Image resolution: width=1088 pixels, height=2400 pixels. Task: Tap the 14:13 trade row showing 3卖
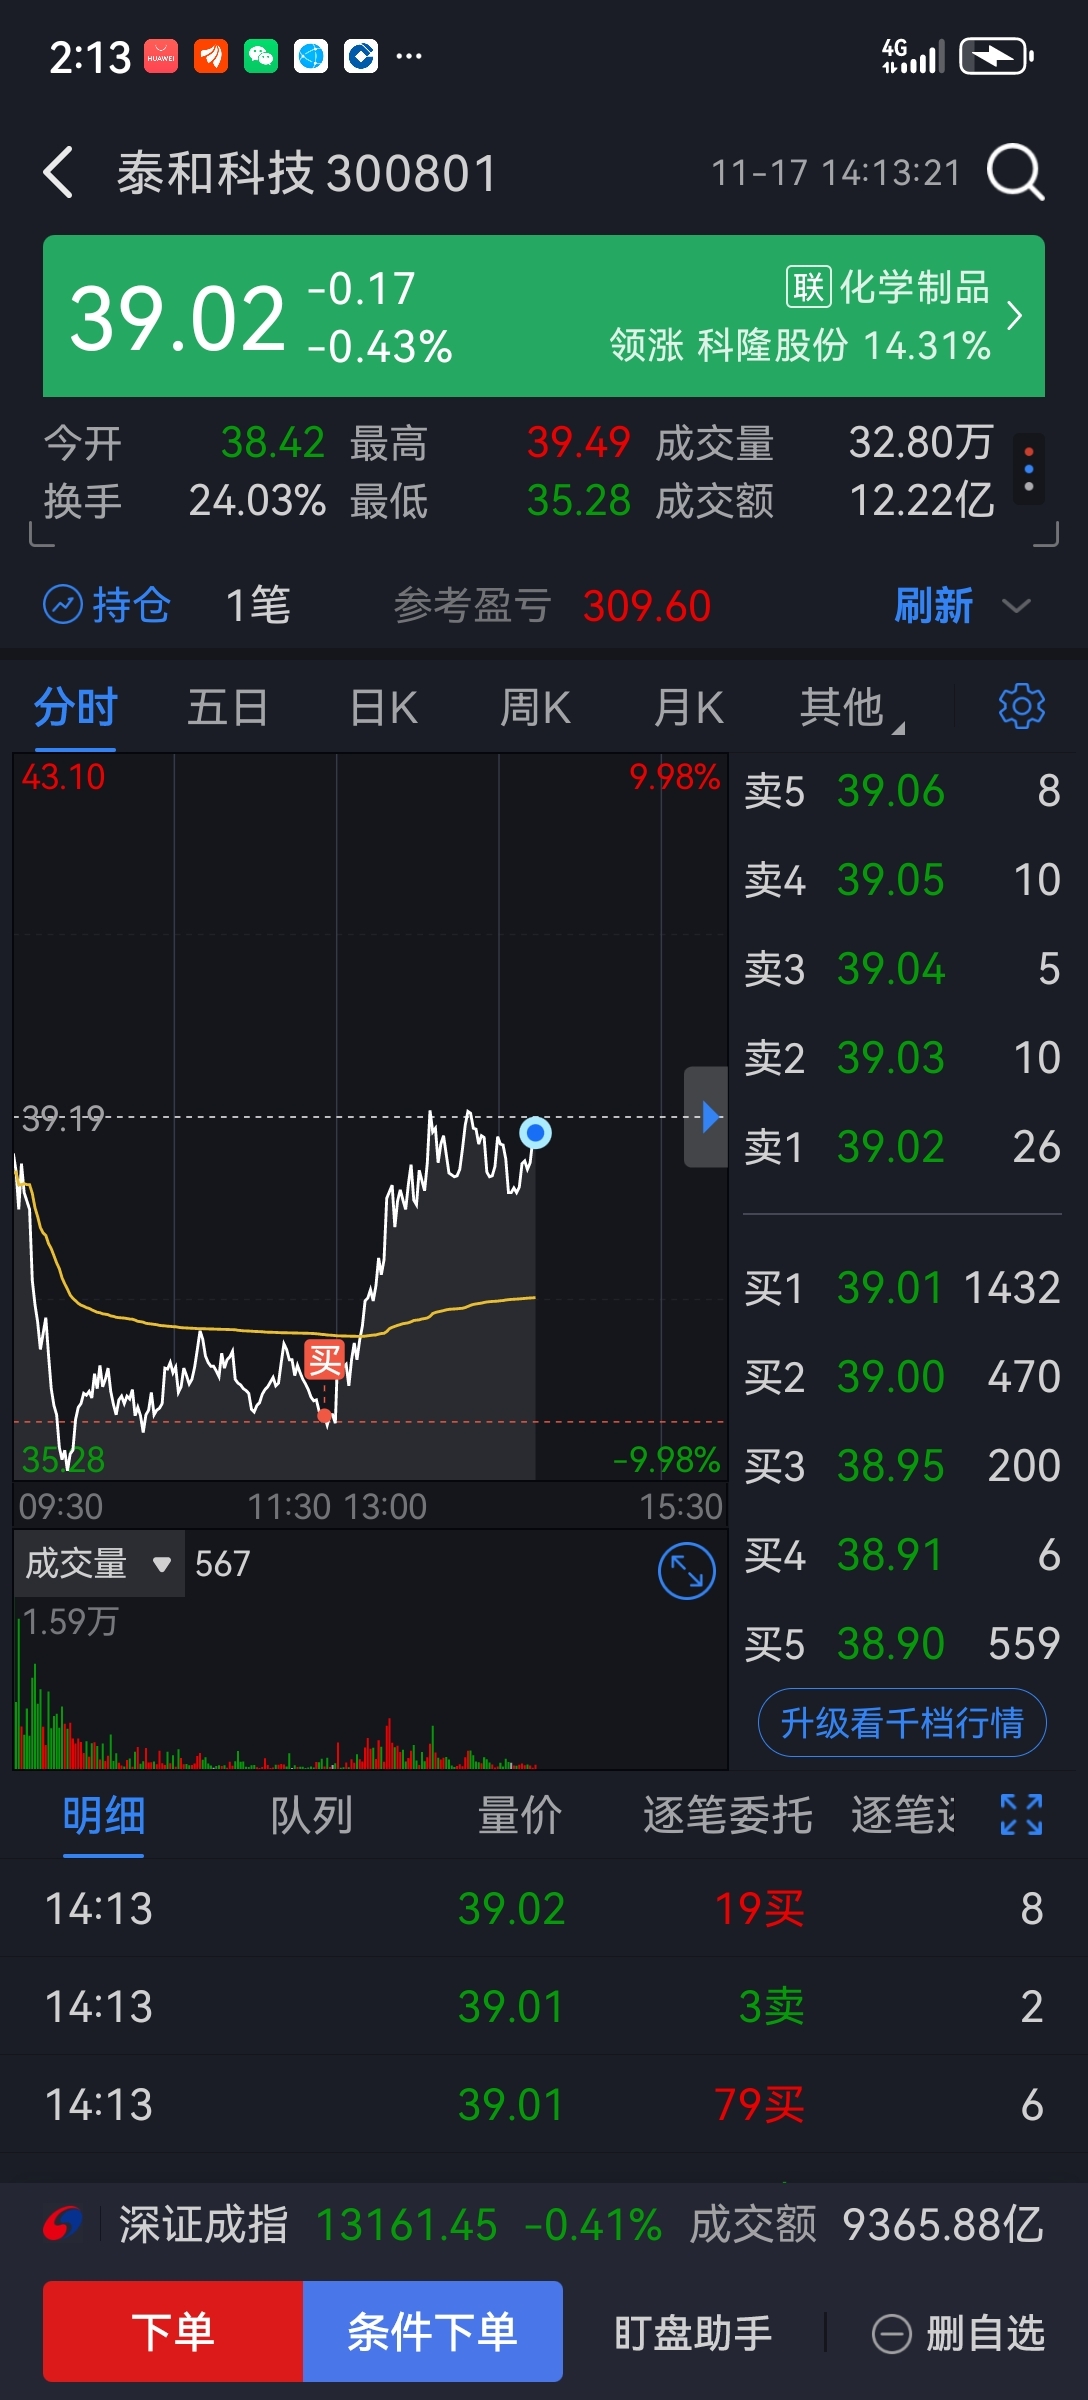(x=544, y=2006)
